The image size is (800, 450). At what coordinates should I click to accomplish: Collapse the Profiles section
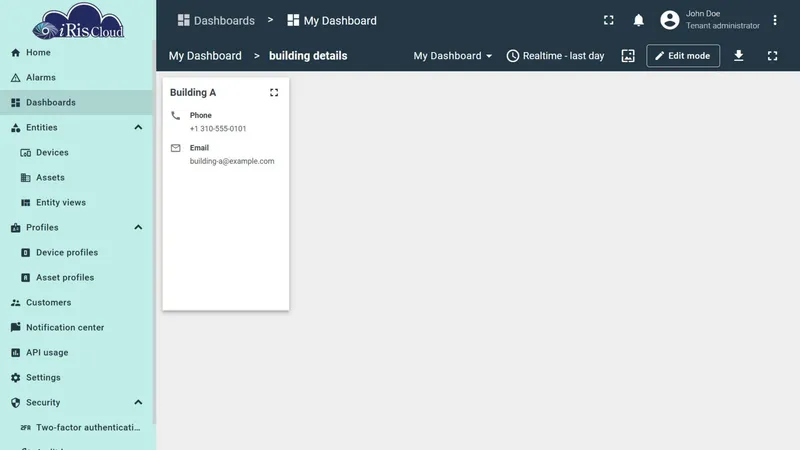(x=138, y=228)
